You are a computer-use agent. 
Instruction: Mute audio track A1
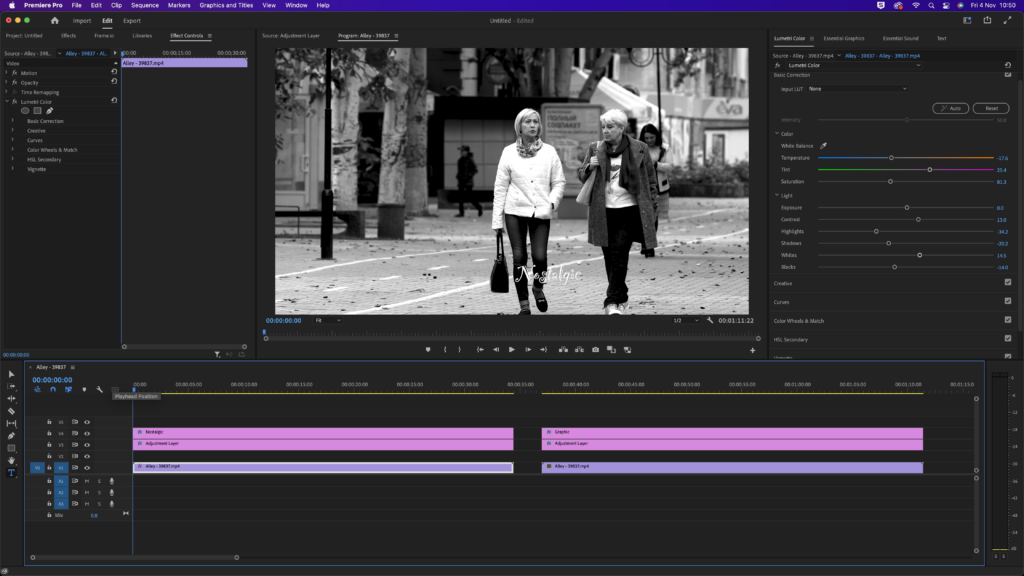87,481
